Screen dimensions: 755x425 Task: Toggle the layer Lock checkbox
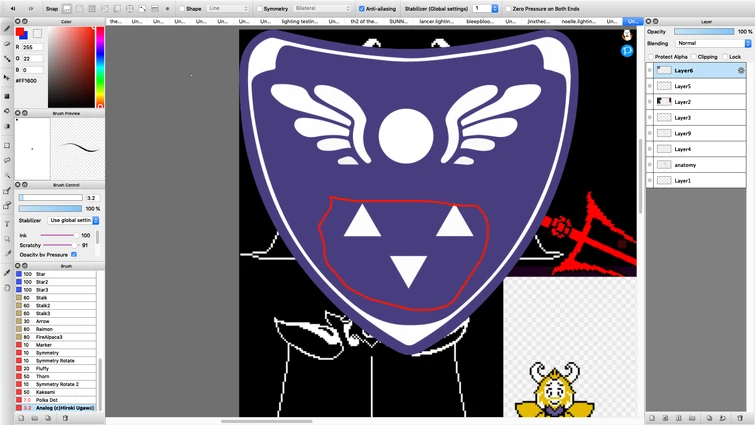point(725,57)
